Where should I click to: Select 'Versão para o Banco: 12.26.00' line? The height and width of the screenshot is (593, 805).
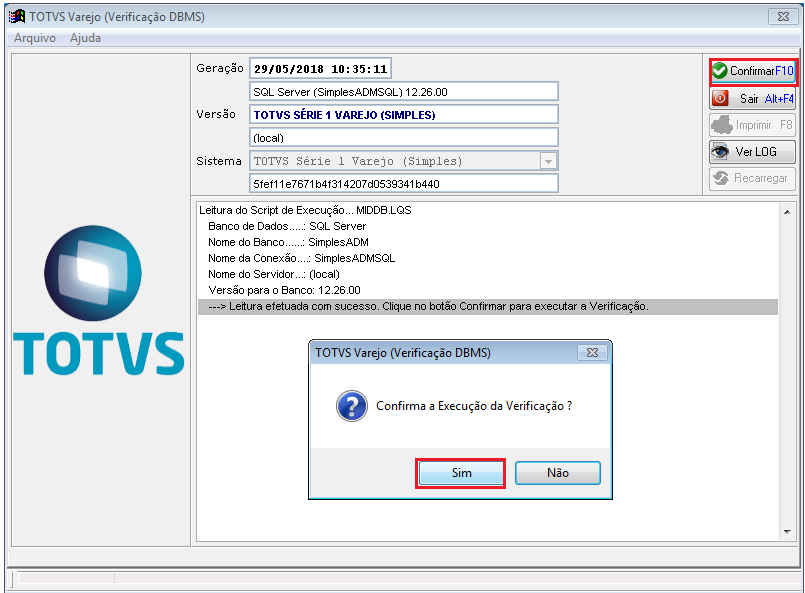tap(284, 290)
